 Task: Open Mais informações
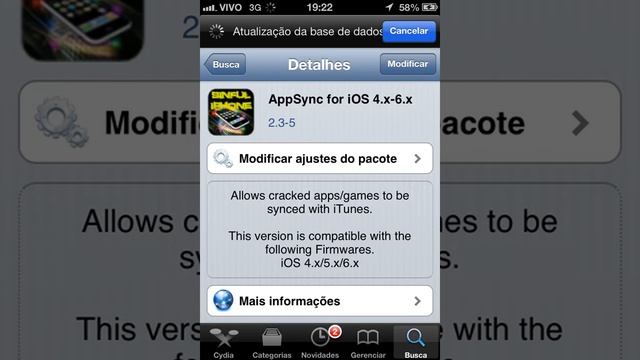pos(320,301)
